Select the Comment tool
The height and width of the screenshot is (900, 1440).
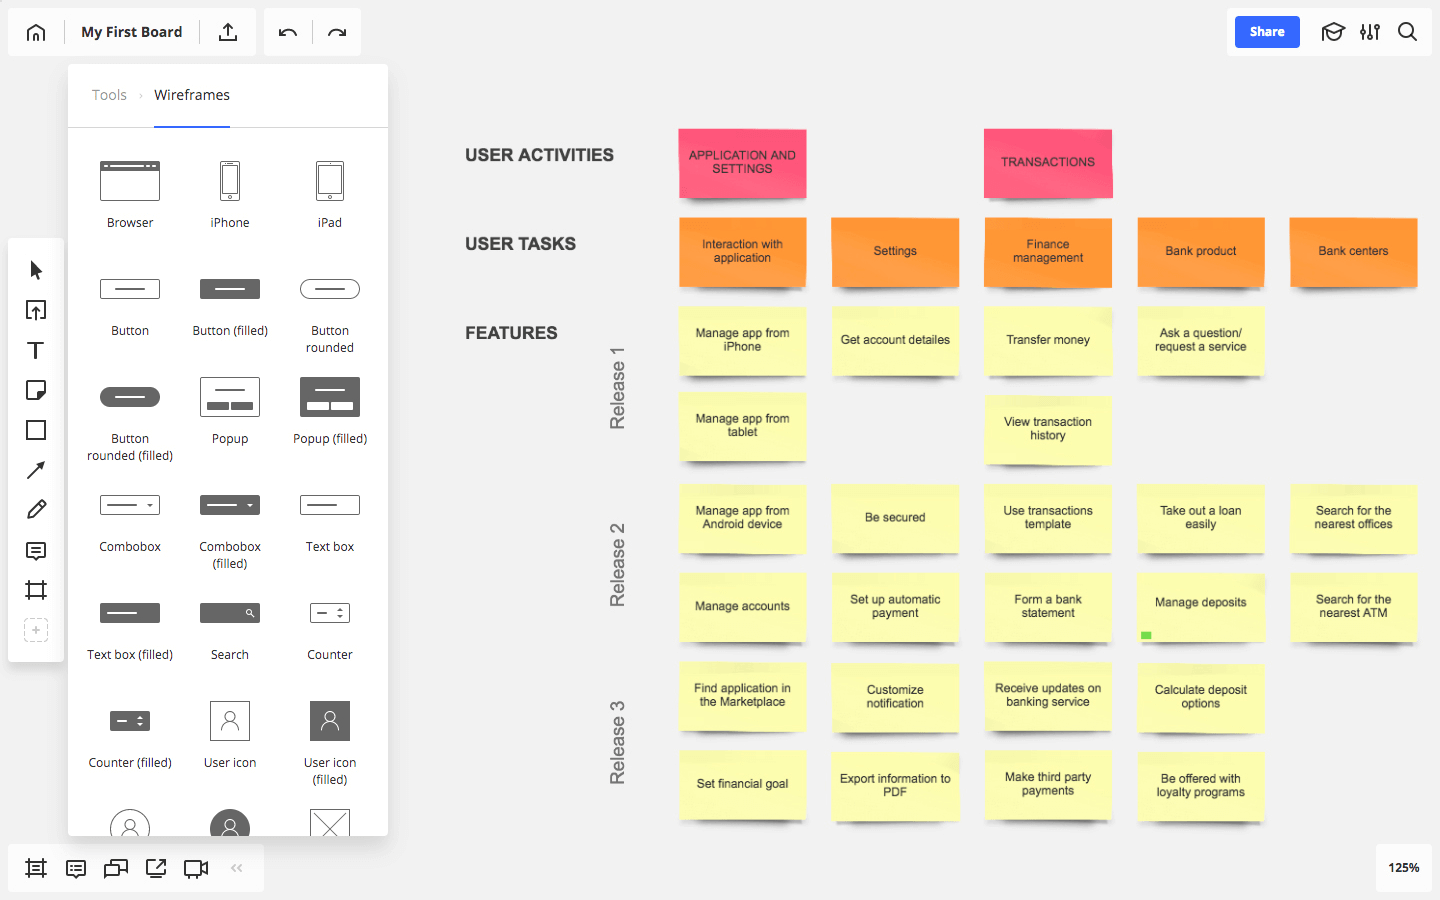(x=36, y=550)
